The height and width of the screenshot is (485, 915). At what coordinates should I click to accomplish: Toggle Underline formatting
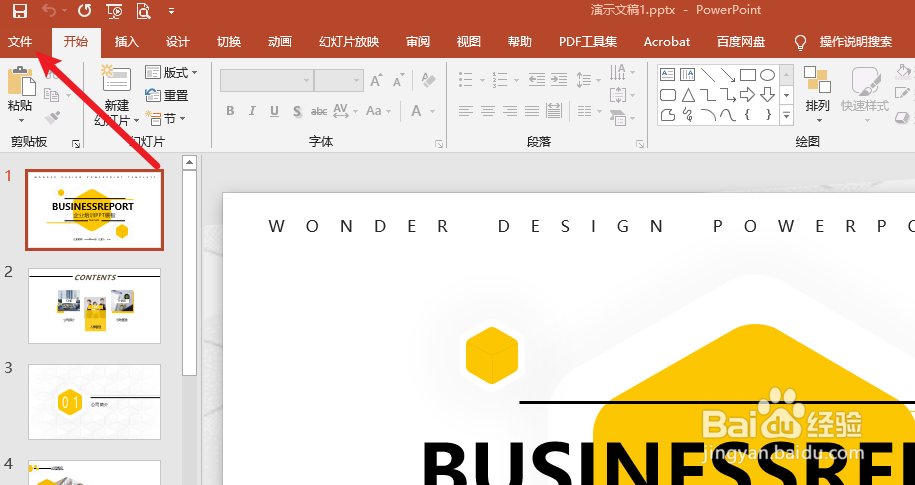tap(274, 111)
